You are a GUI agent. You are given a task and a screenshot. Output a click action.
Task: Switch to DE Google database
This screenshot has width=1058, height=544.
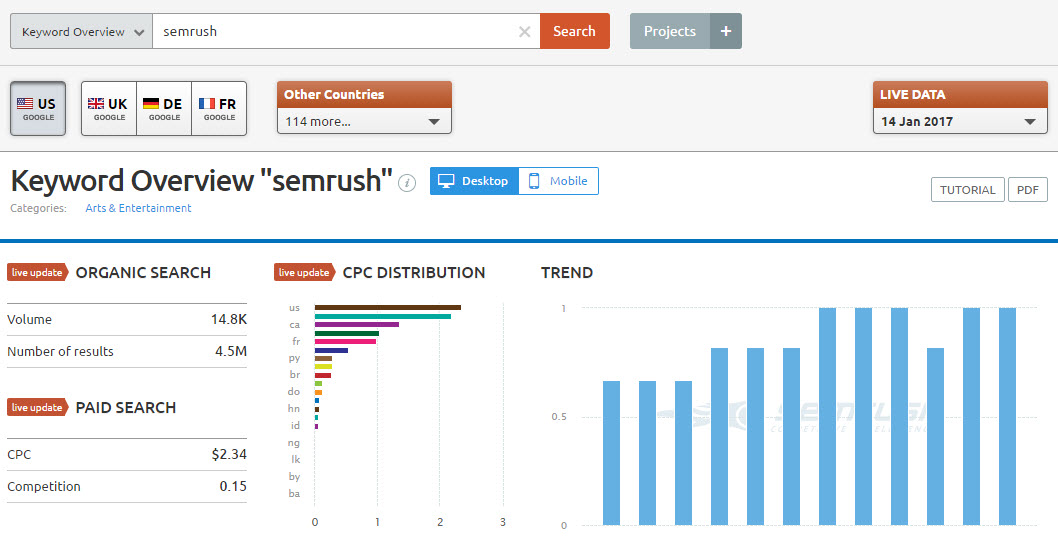pos(164,109)
